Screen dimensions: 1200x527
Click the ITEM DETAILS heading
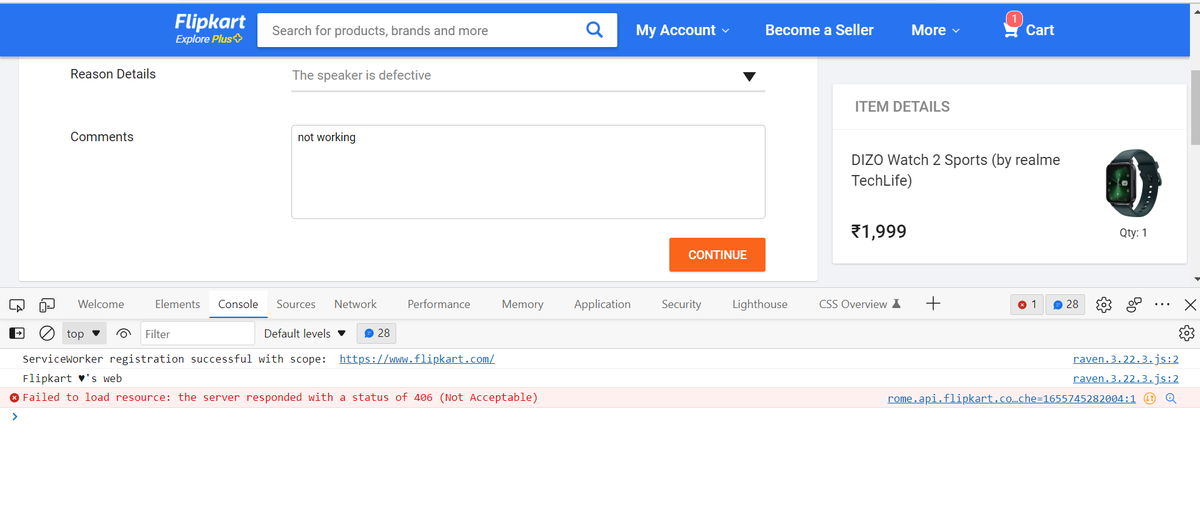coord(902,107)
